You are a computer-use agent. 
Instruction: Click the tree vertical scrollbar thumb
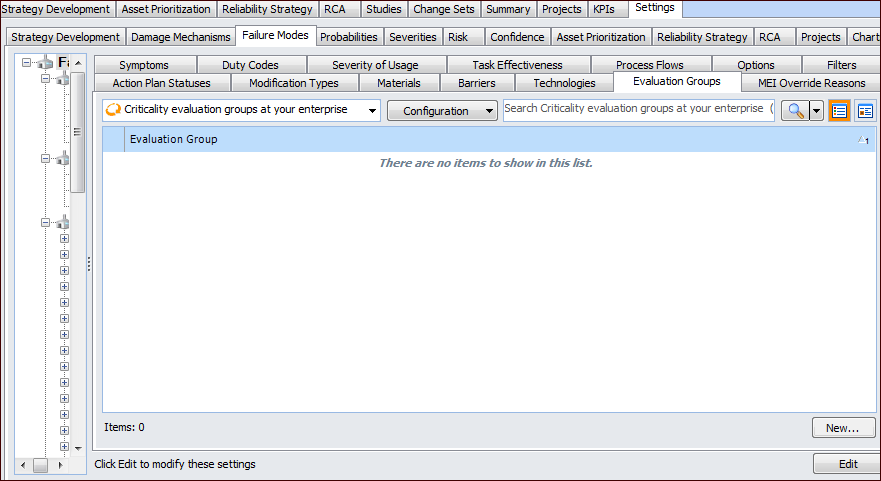[78, 132]
